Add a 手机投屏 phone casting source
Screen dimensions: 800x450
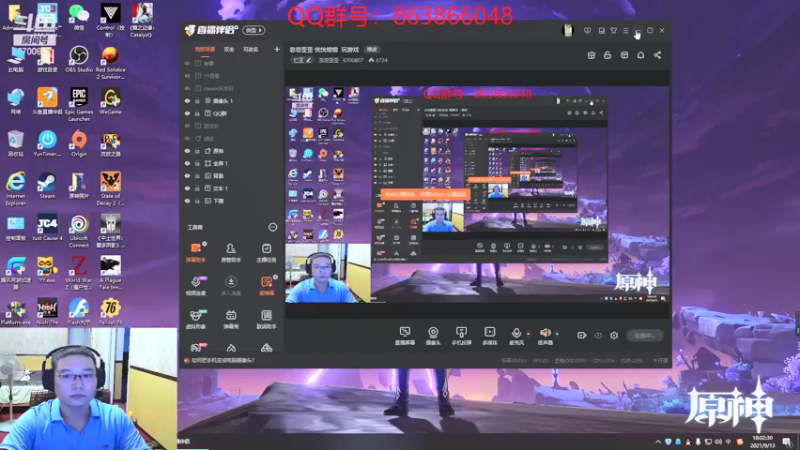[461, 336]
